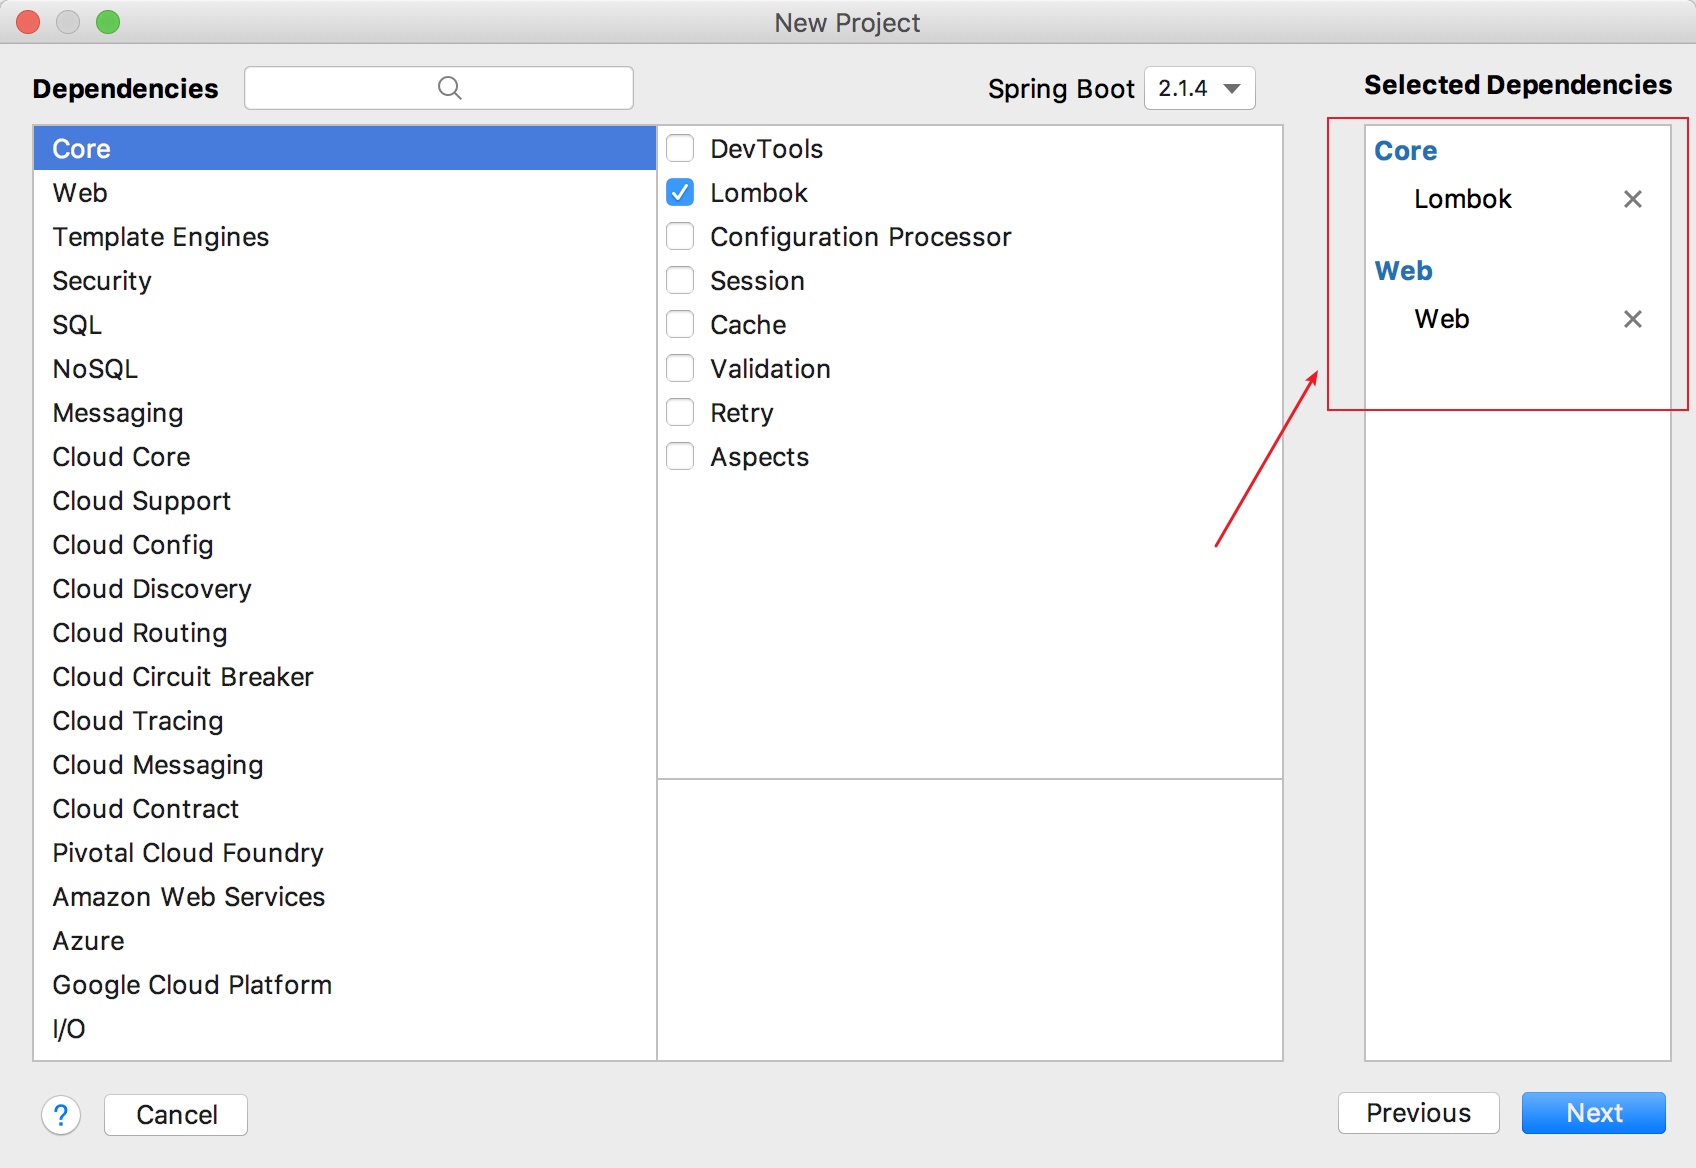Image resolution: width=1696 pixels, height=1168 pixels.
Task: Select the Web category in list
Action: [80, 193]
